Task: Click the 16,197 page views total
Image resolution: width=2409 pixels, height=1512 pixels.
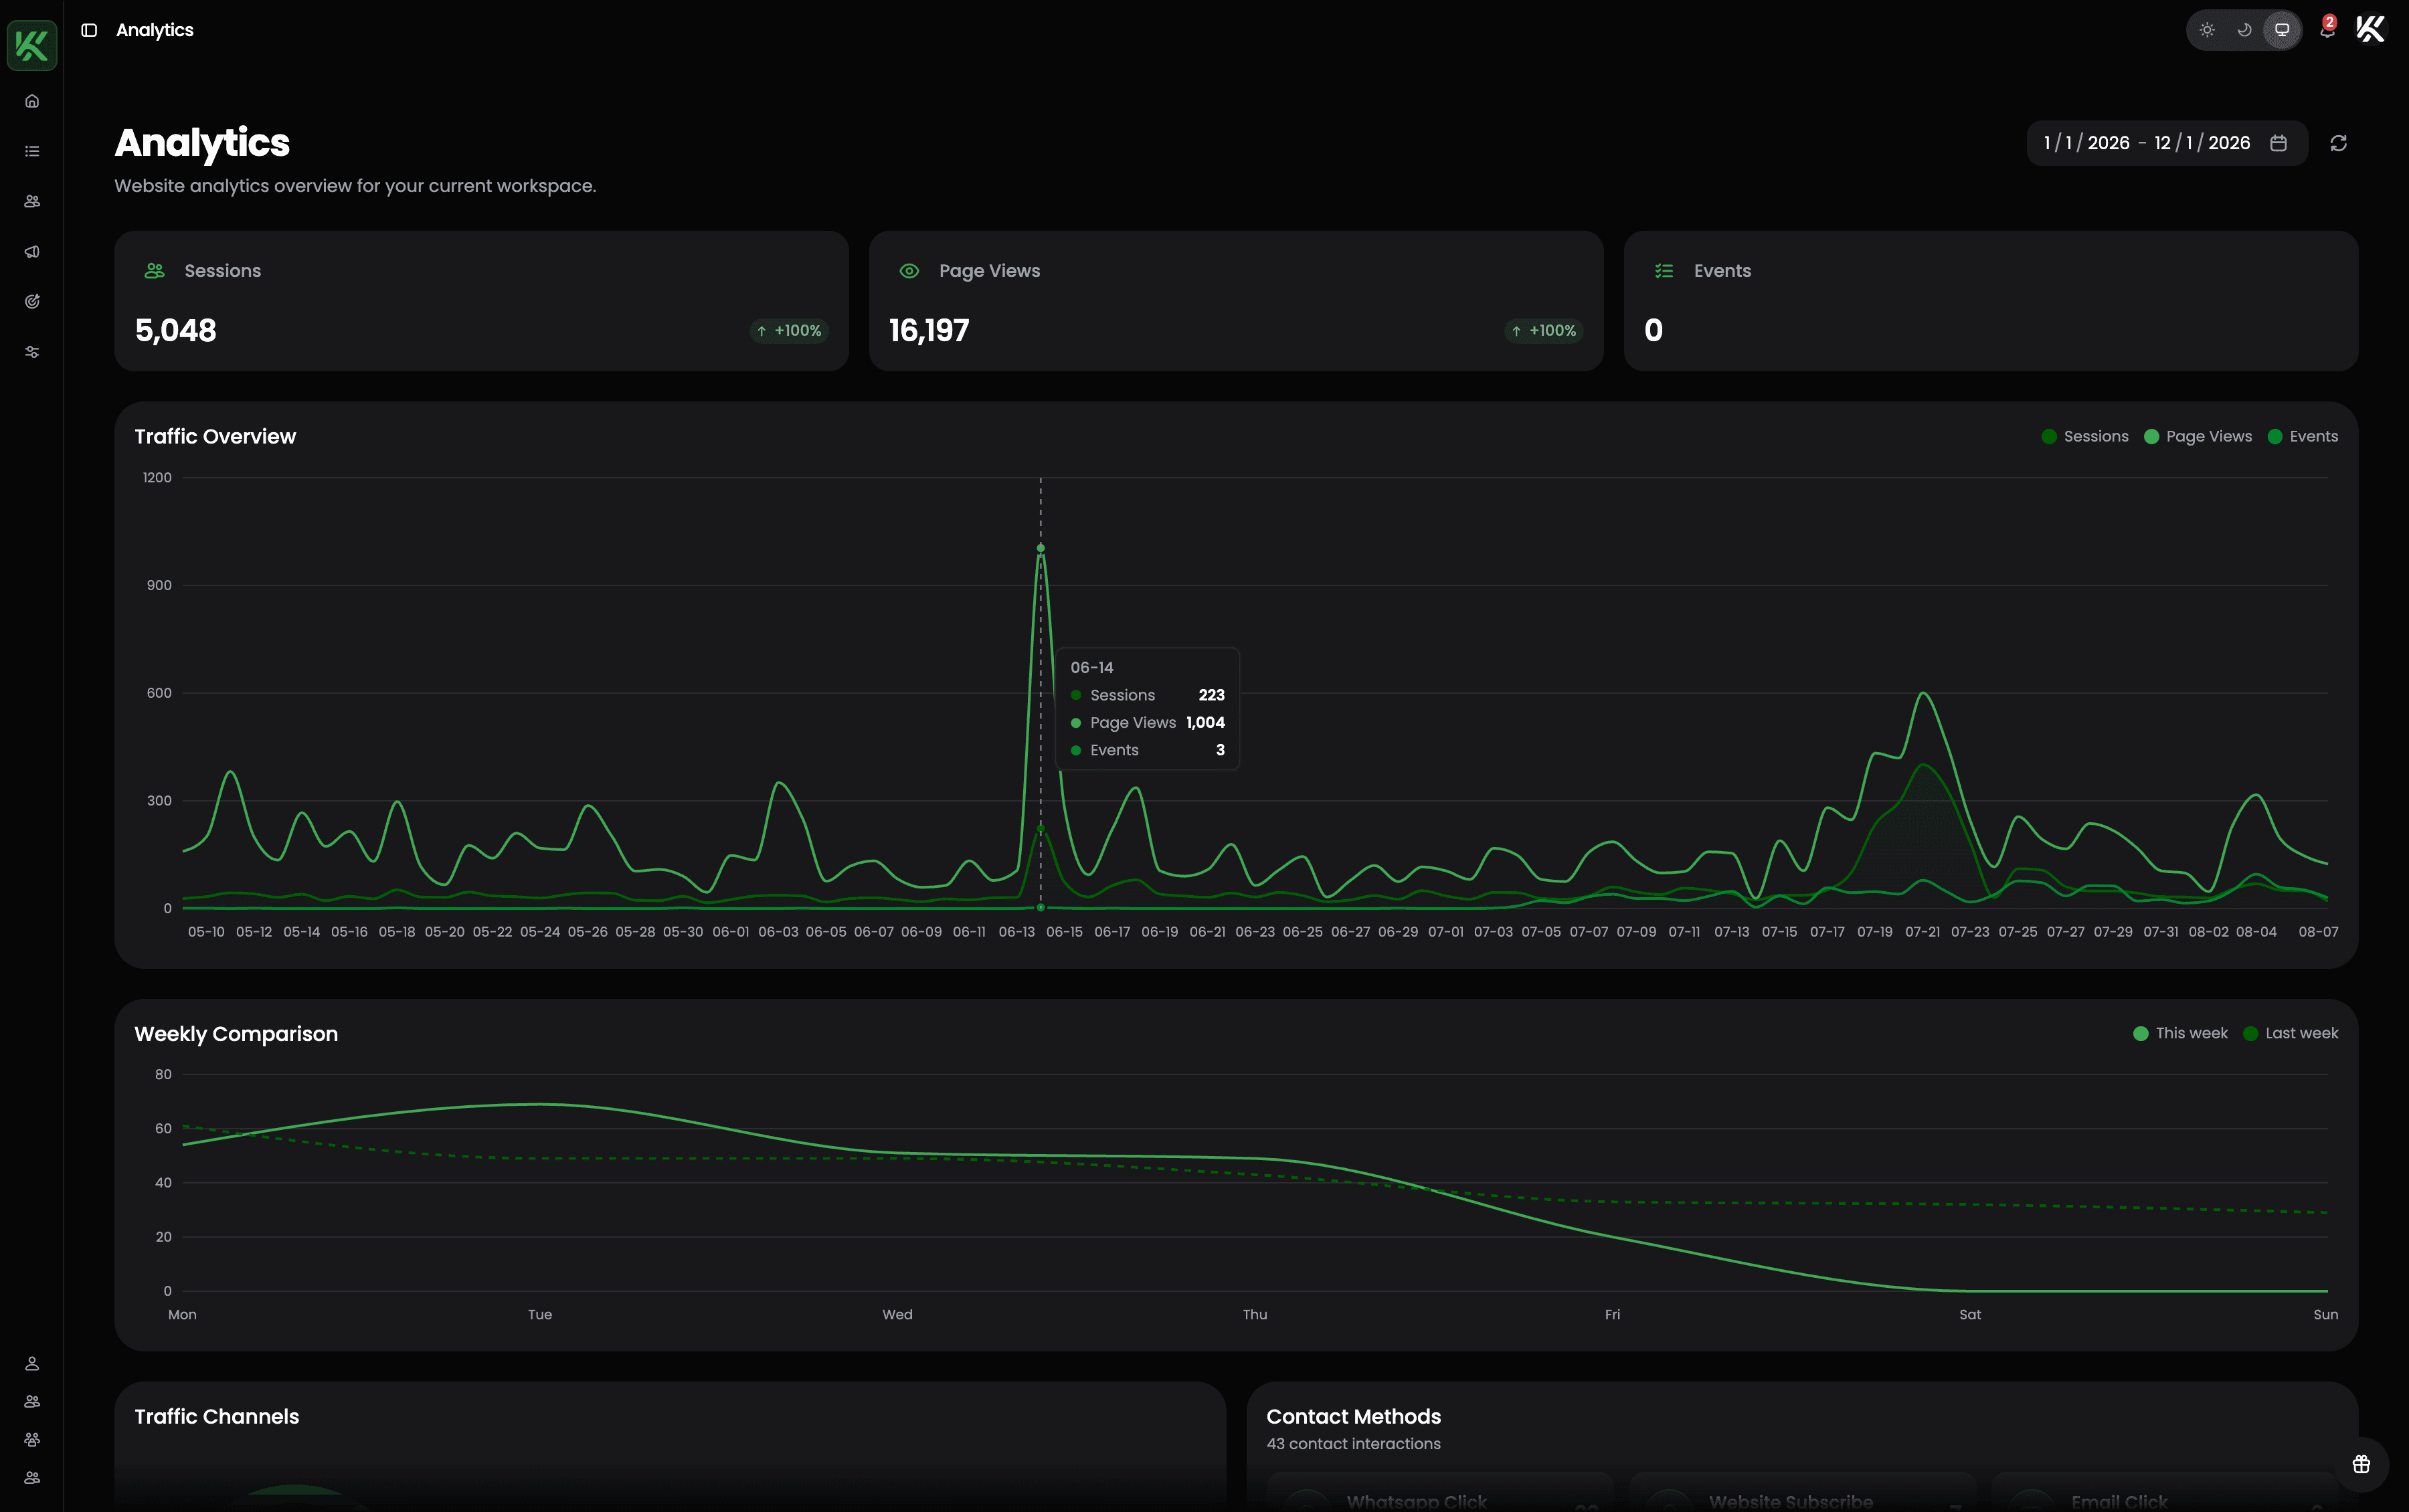Action: coord(929,331)
